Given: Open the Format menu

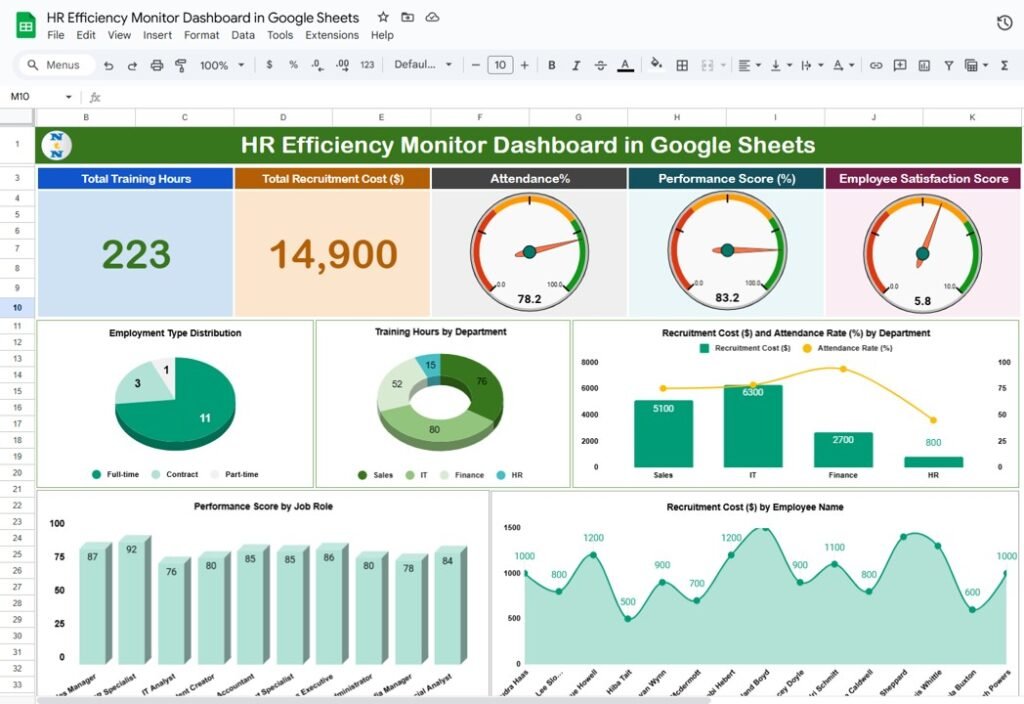Looking at the screenshot, I should click(201, 35).
